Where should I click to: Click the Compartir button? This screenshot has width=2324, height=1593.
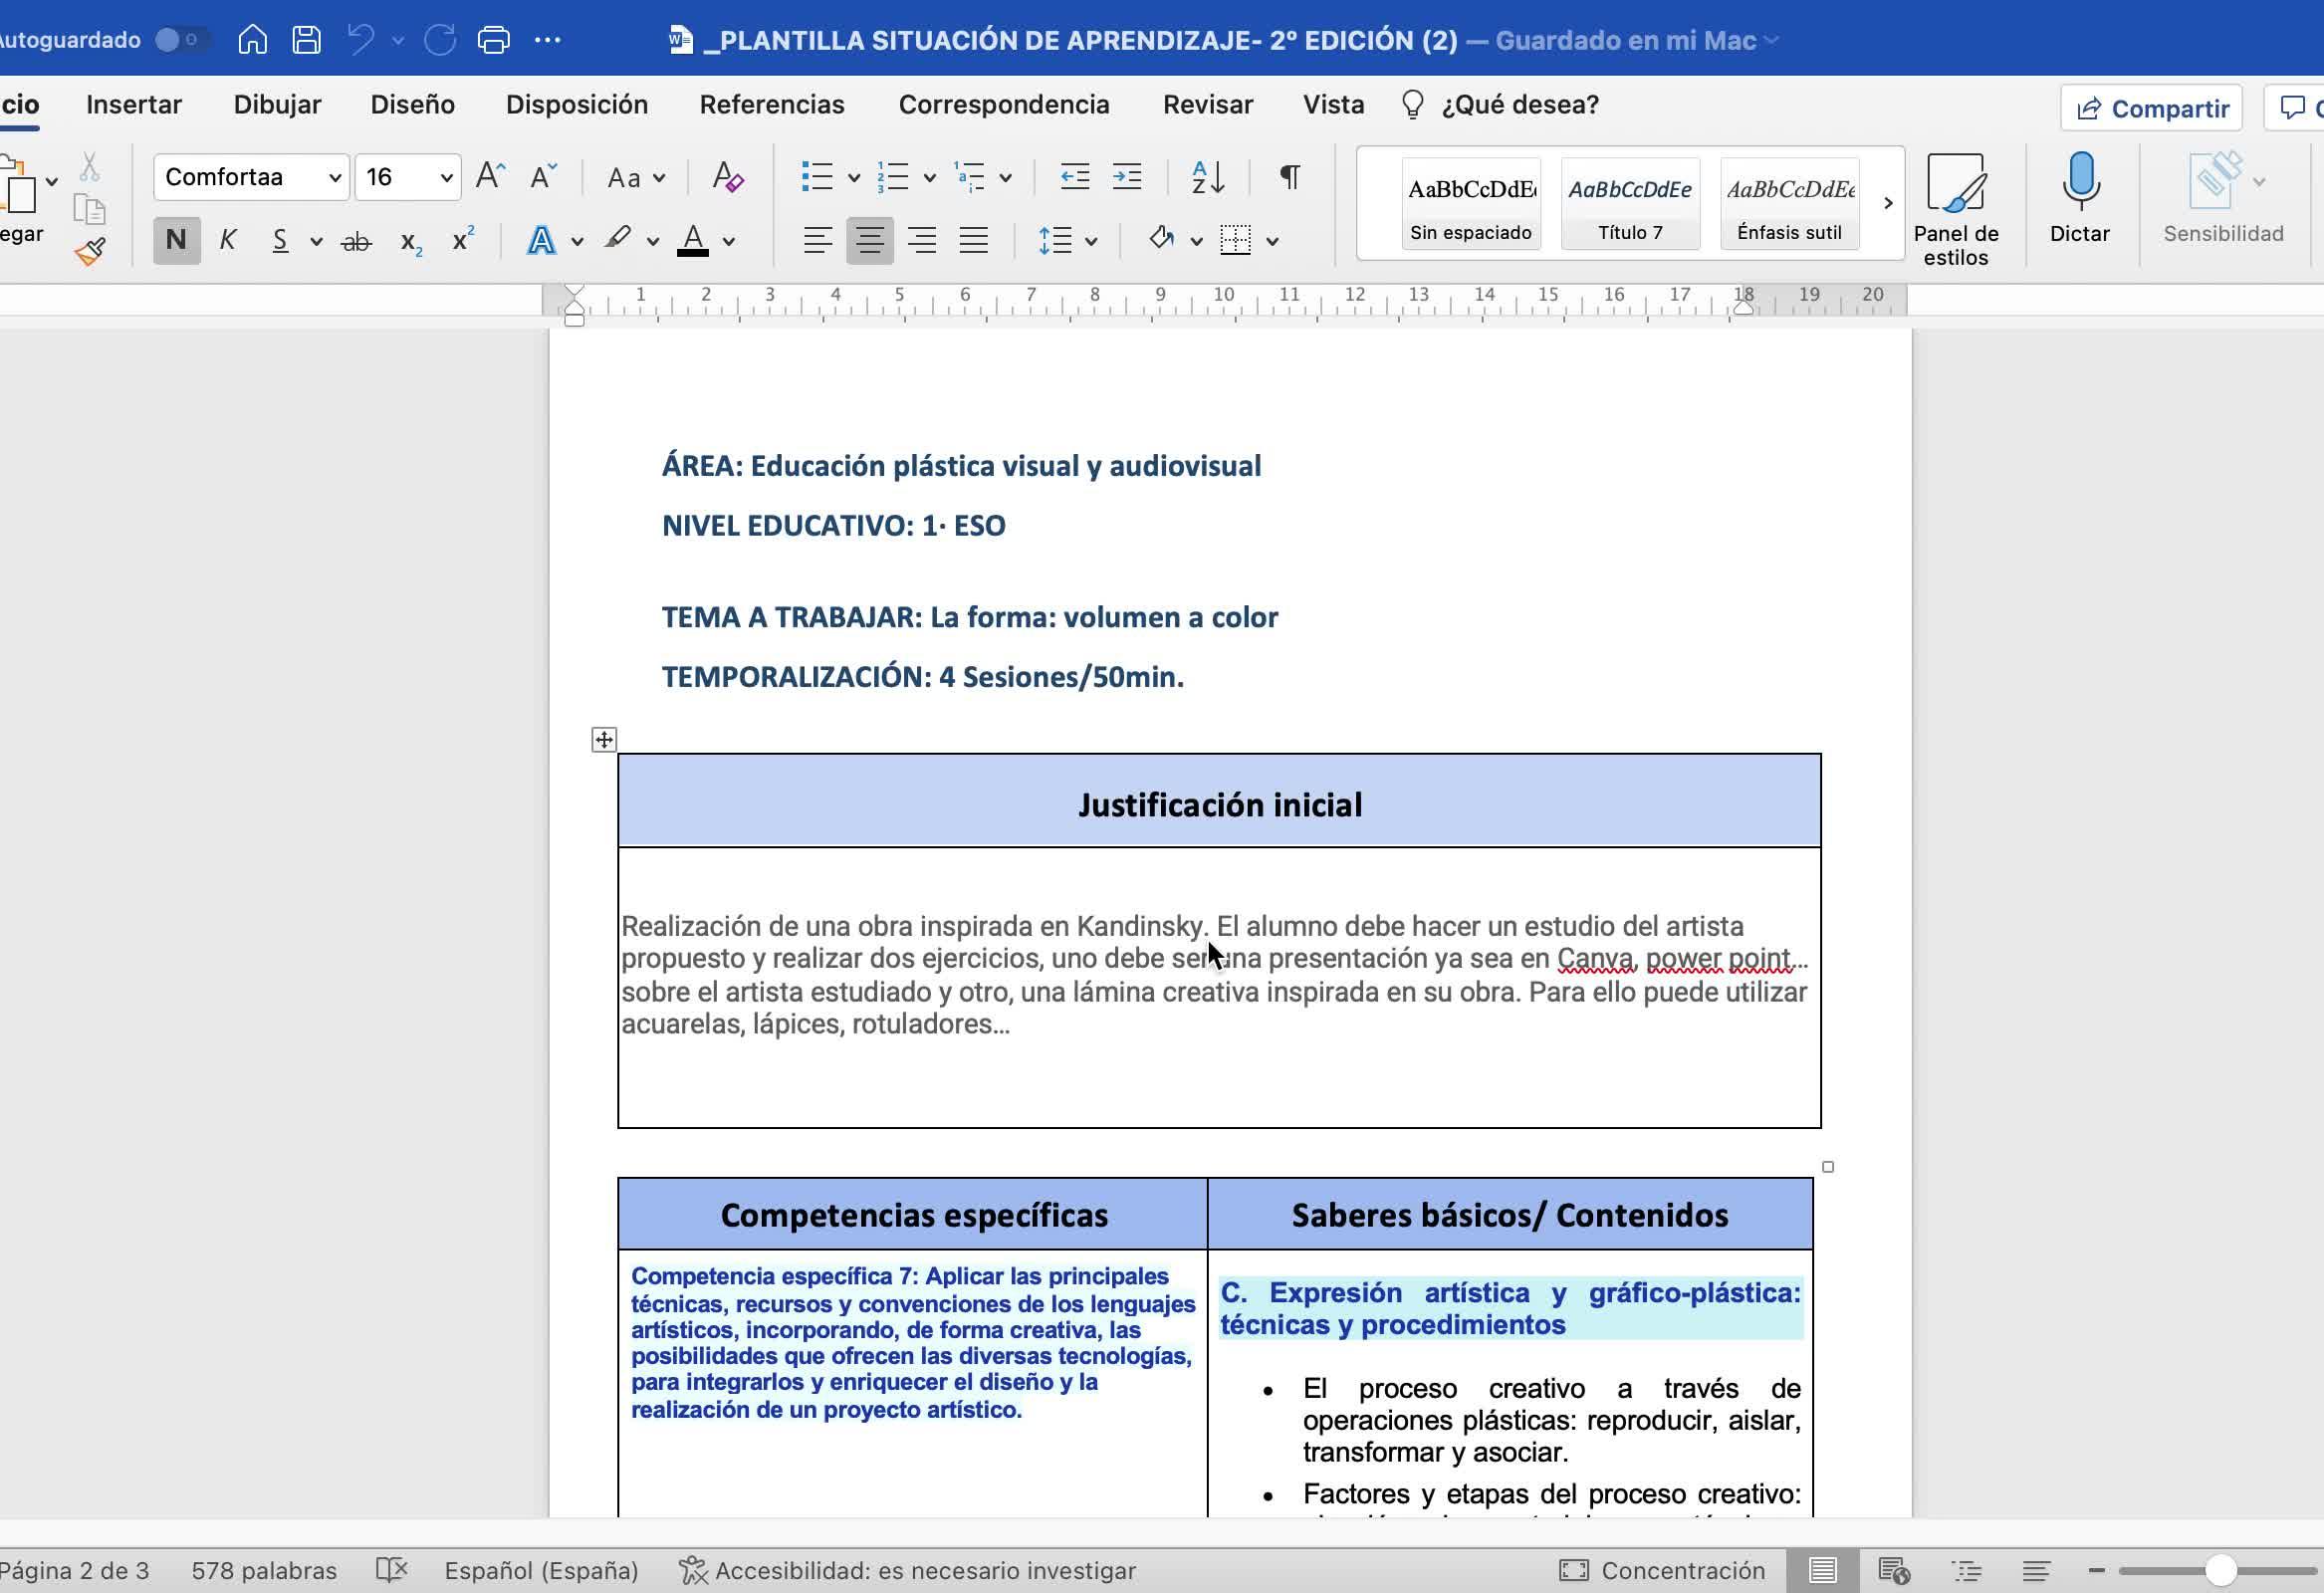[2151, 108]
